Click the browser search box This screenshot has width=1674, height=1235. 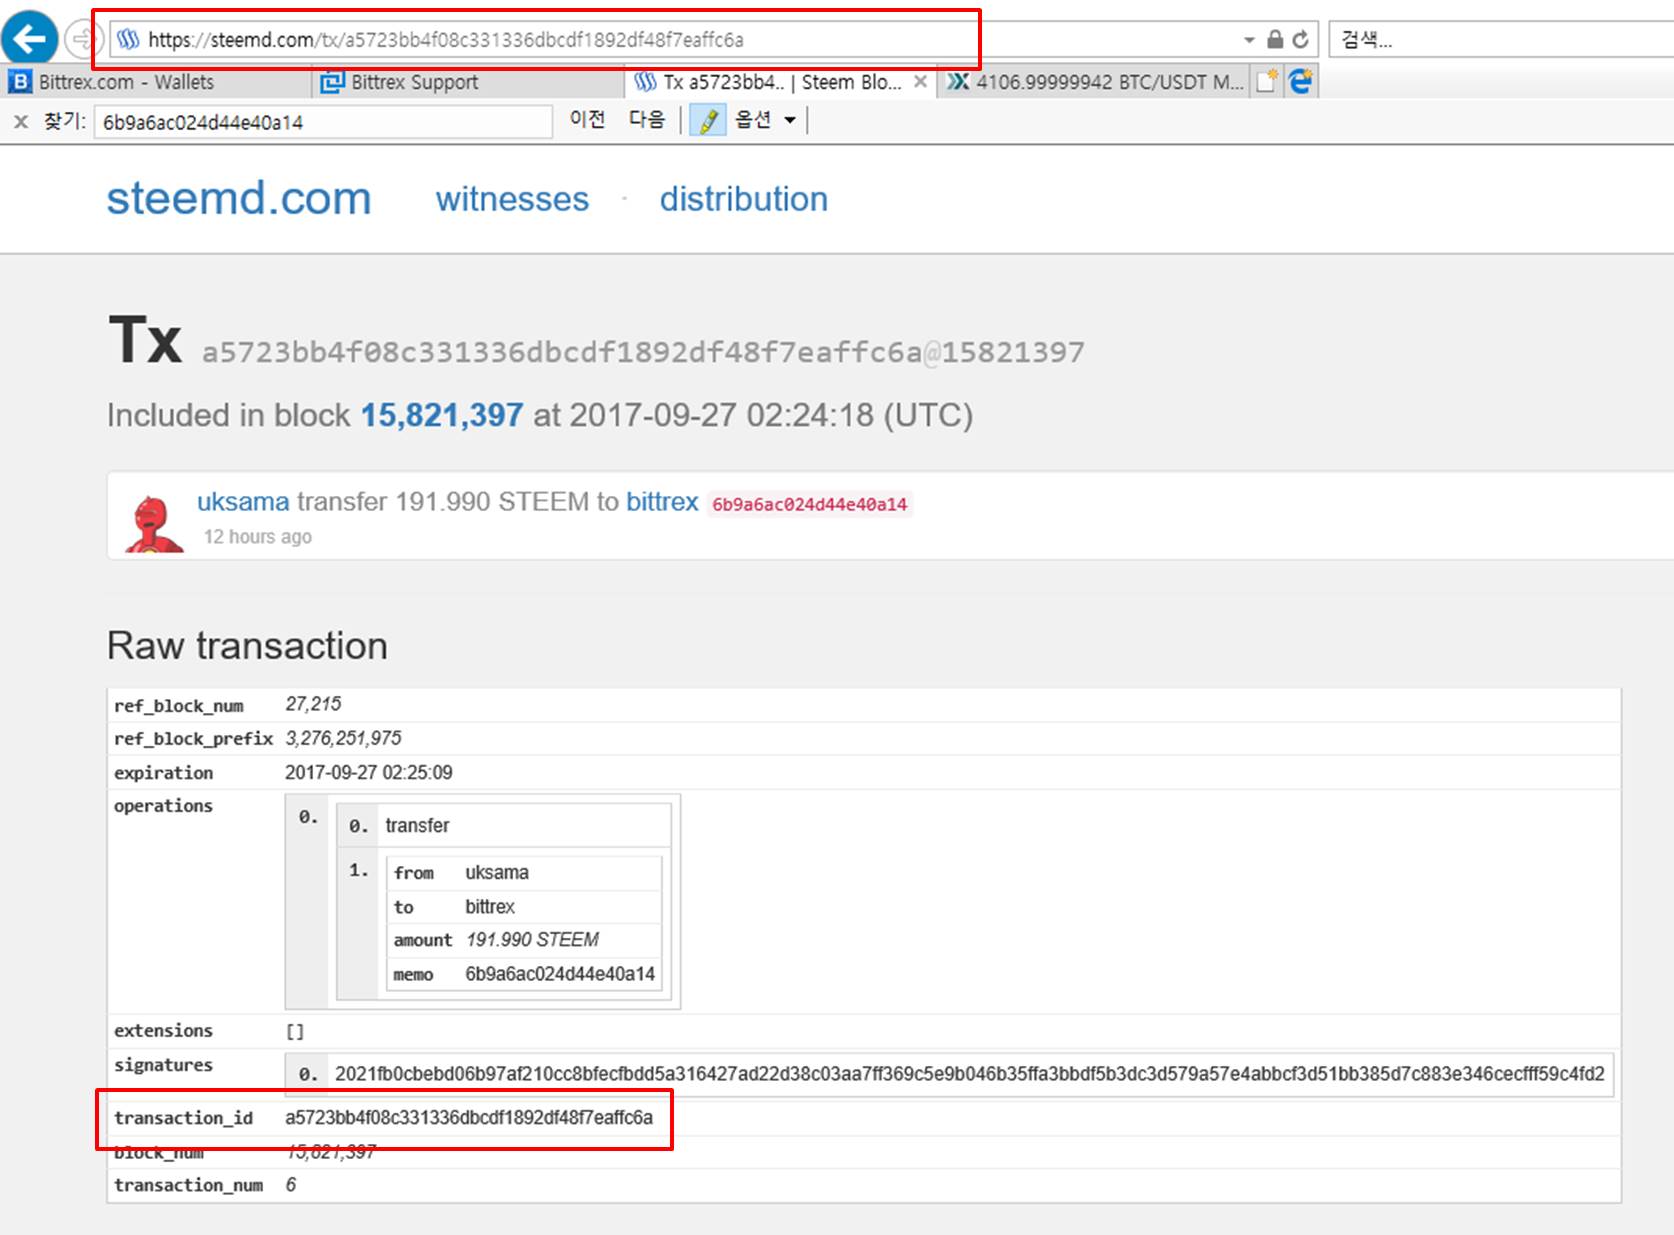click(x=1502, y=40)
